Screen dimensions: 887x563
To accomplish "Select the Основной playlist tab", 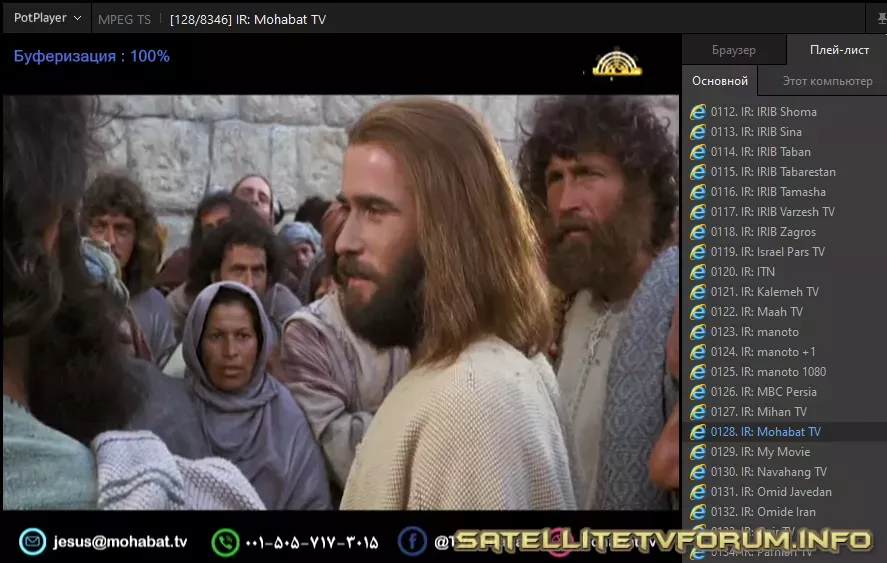I will pos(720,81).
